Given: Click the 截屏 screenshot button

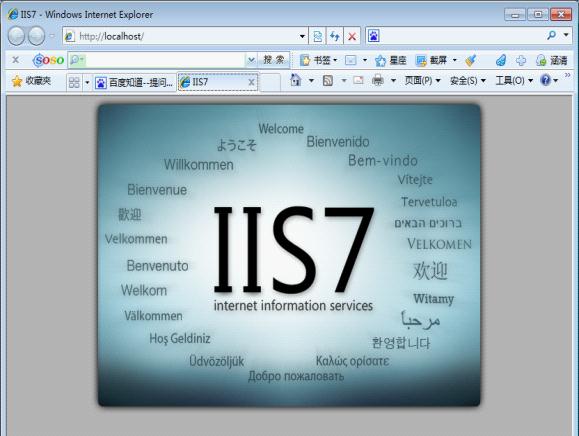Looking at the screenshot, I should coord(431,60).
